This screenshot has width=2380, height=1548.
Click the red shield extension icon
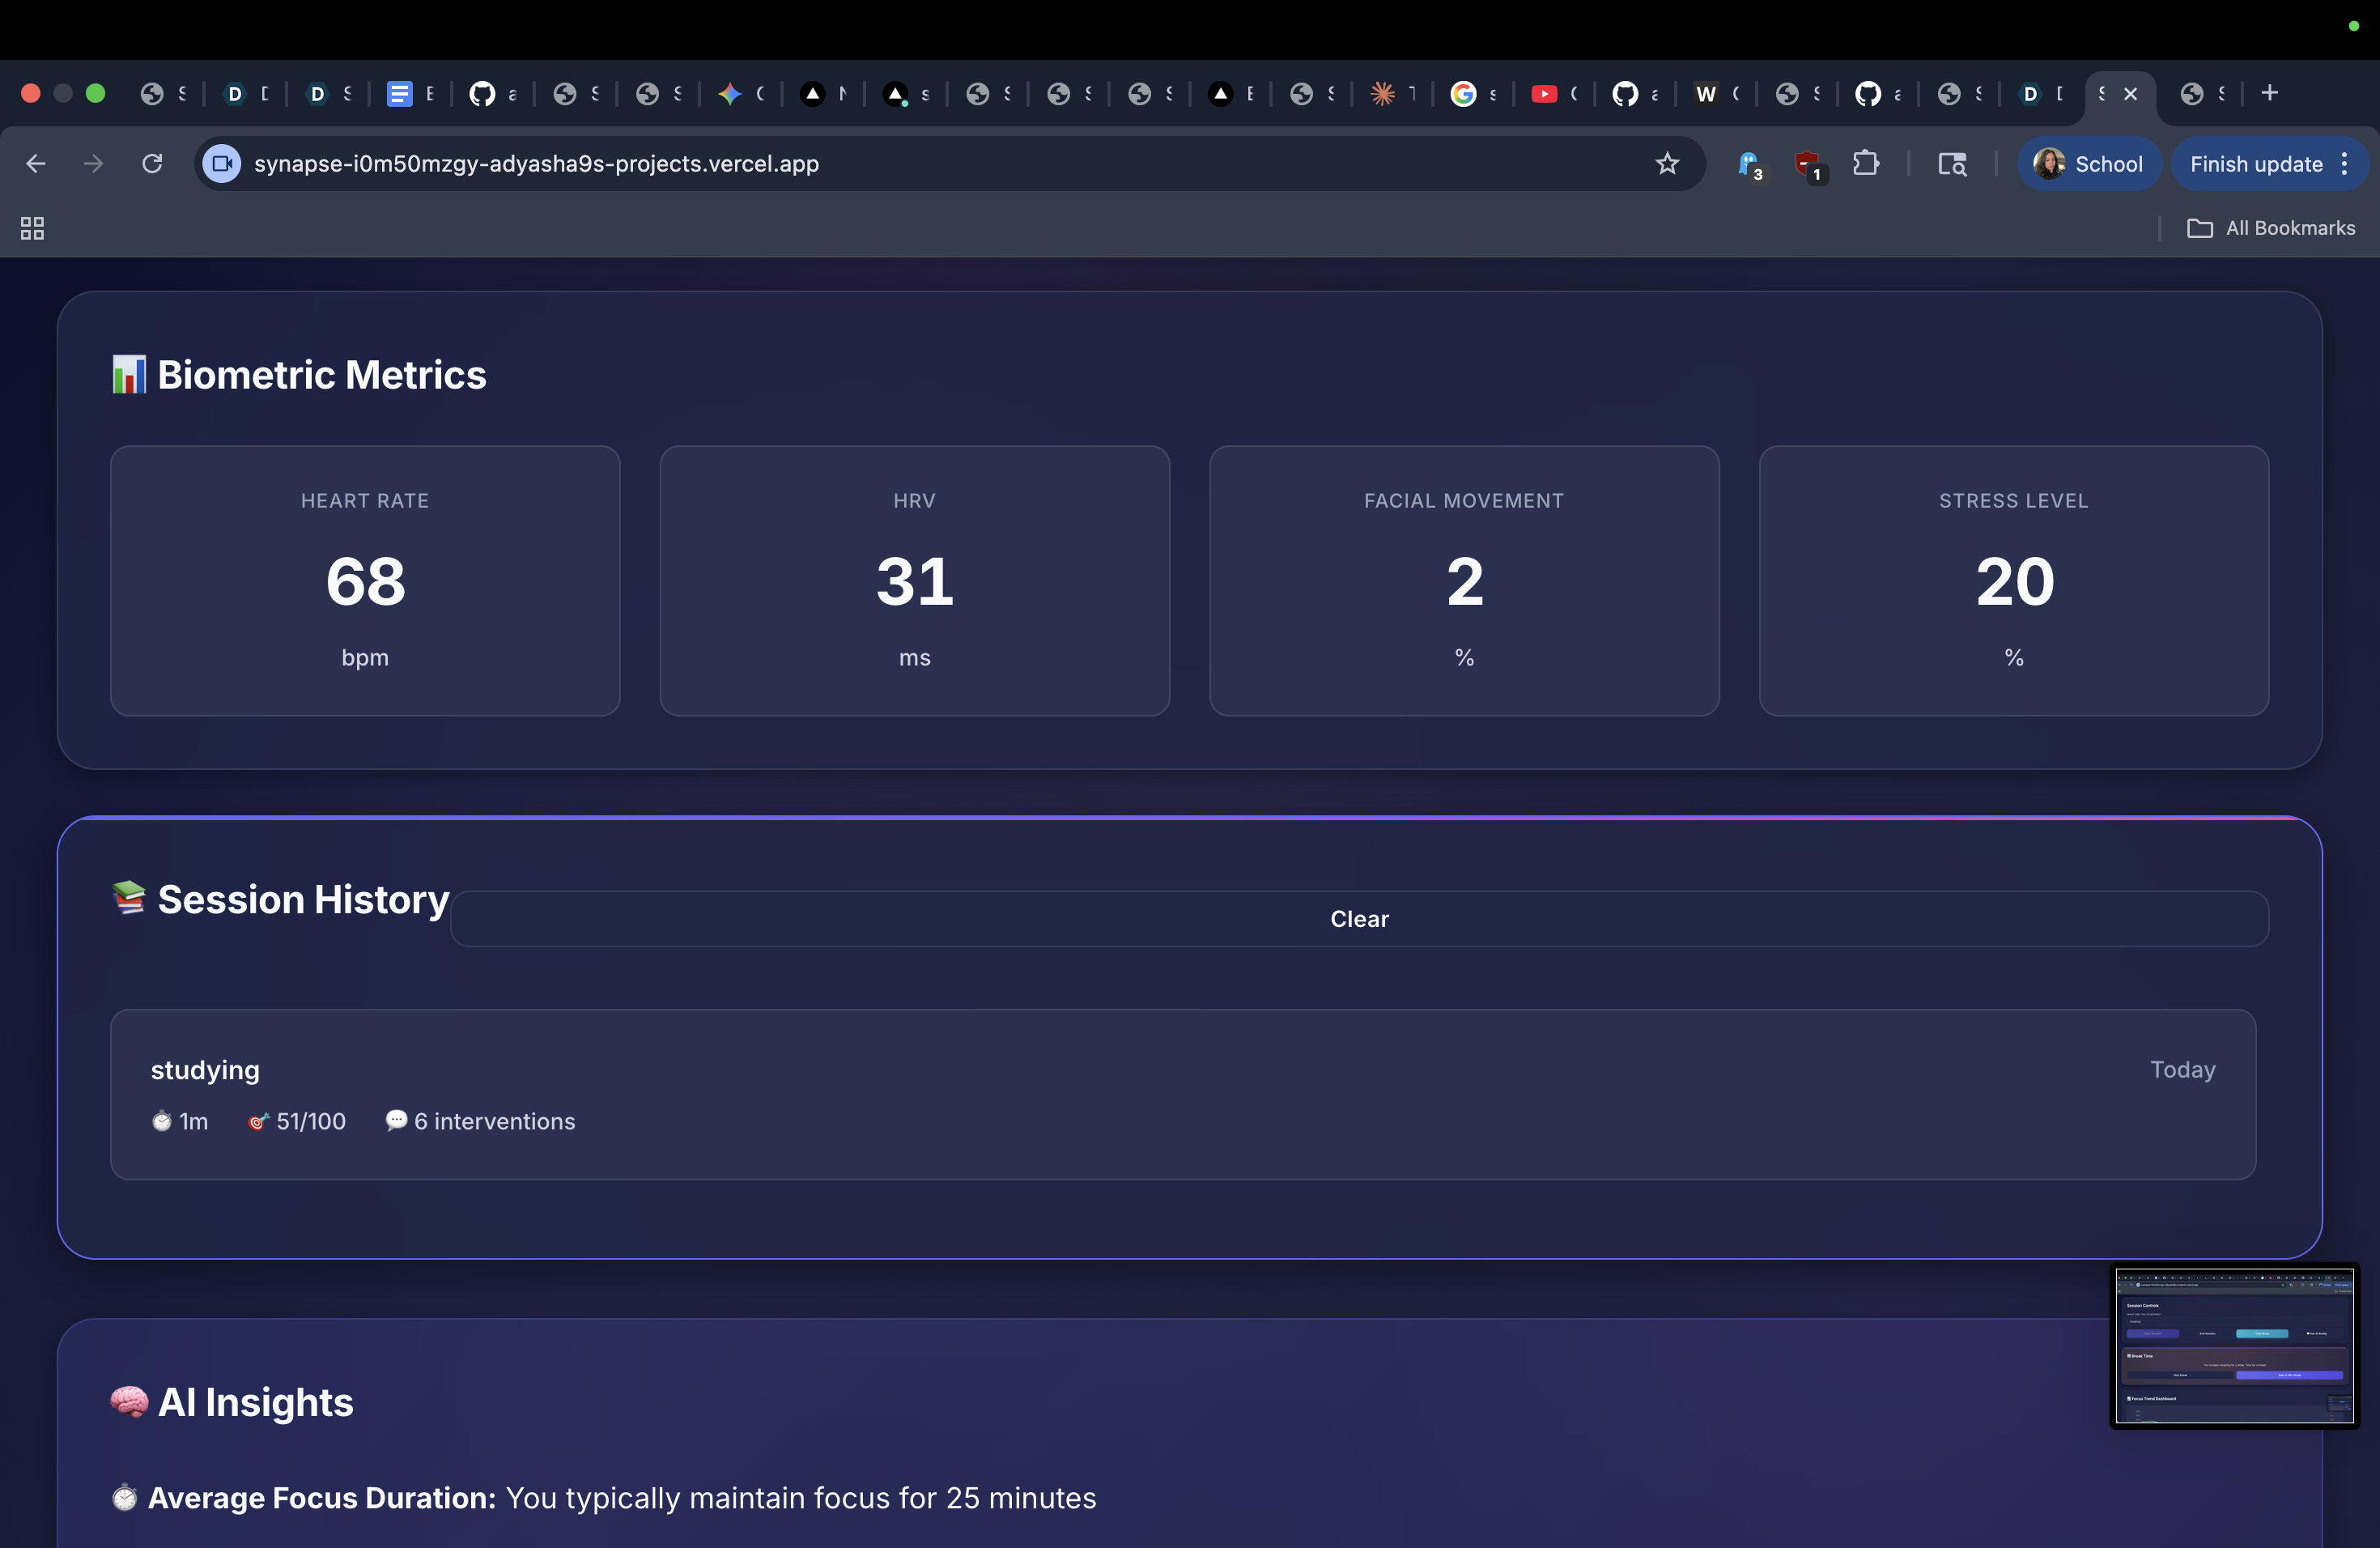1806,163
